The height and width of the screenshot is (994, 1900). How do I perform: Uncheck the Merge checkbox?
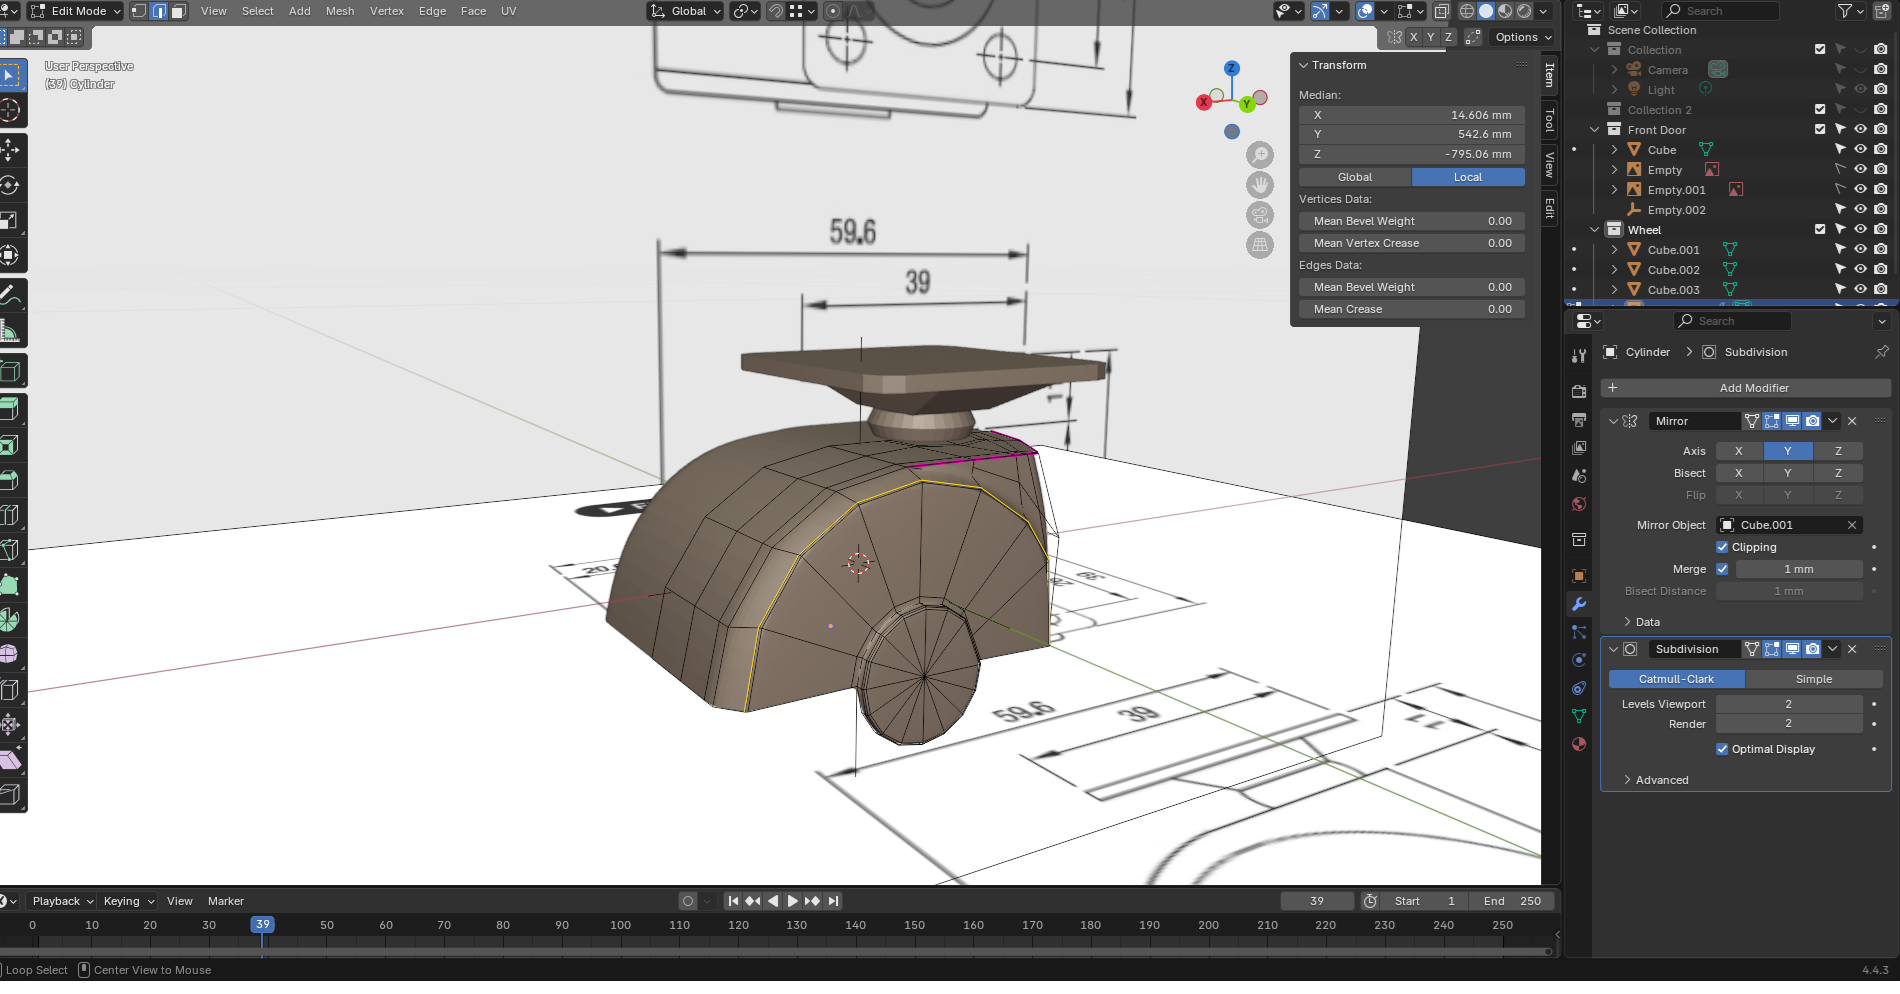(x=1722, y=569)
